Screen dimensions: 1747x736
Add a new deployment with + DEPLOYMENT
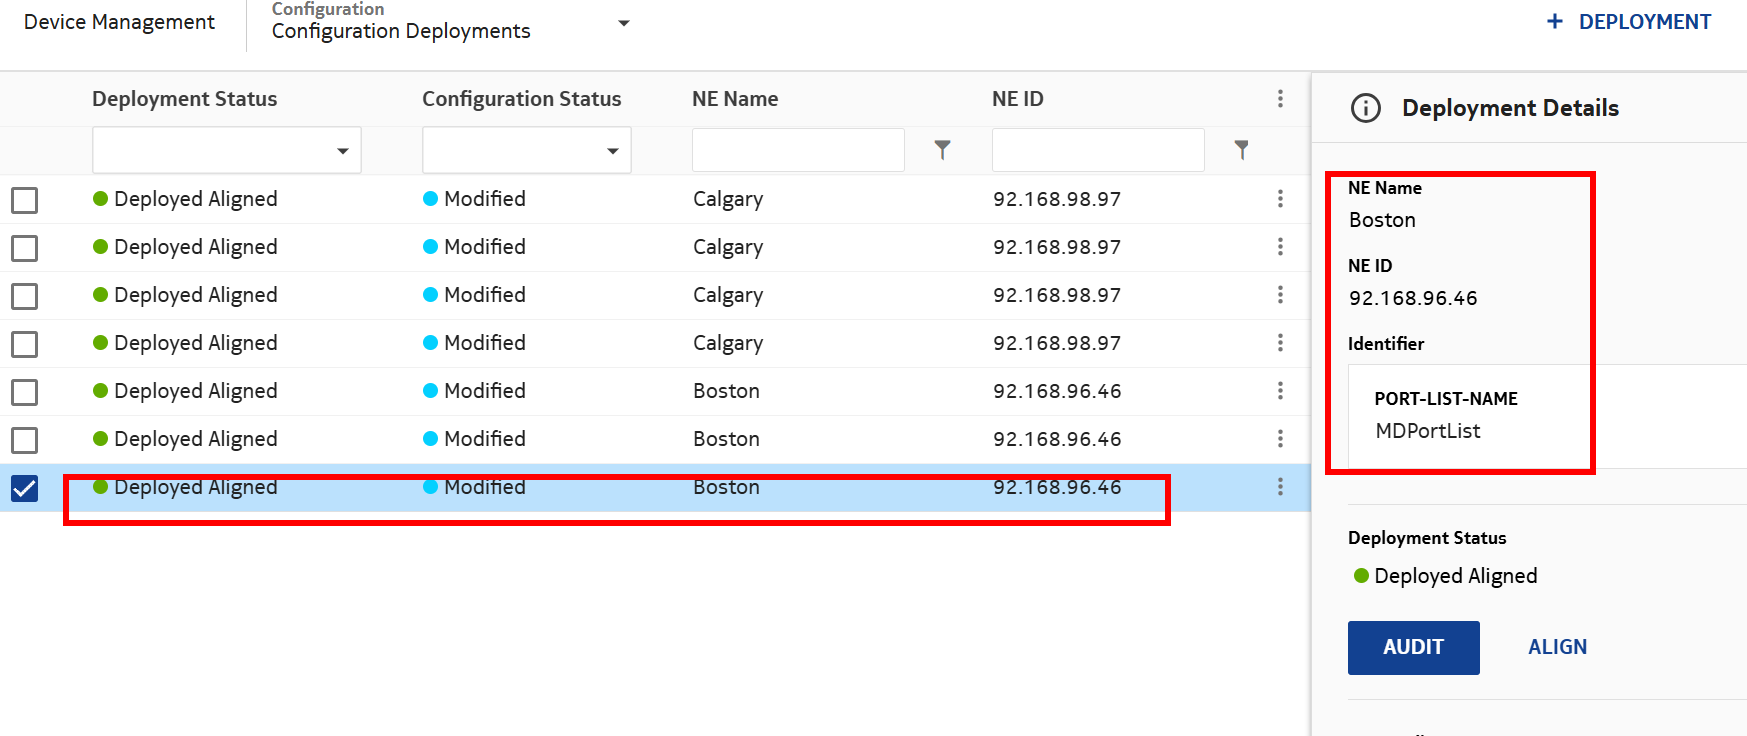pyautogui.click(x=1629, y=22)
